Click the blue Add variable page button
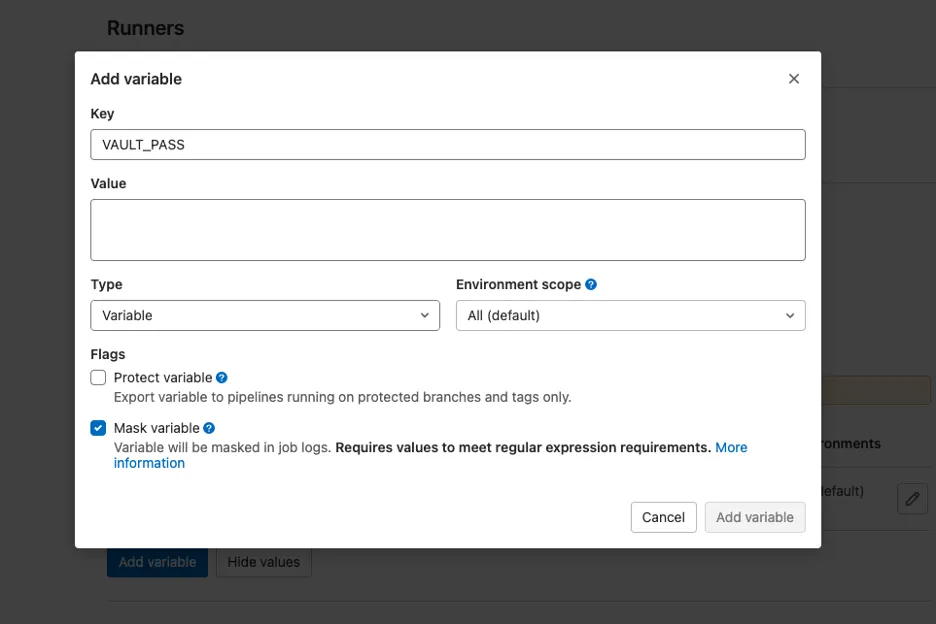936x624 pixels. tap(157, 562)
